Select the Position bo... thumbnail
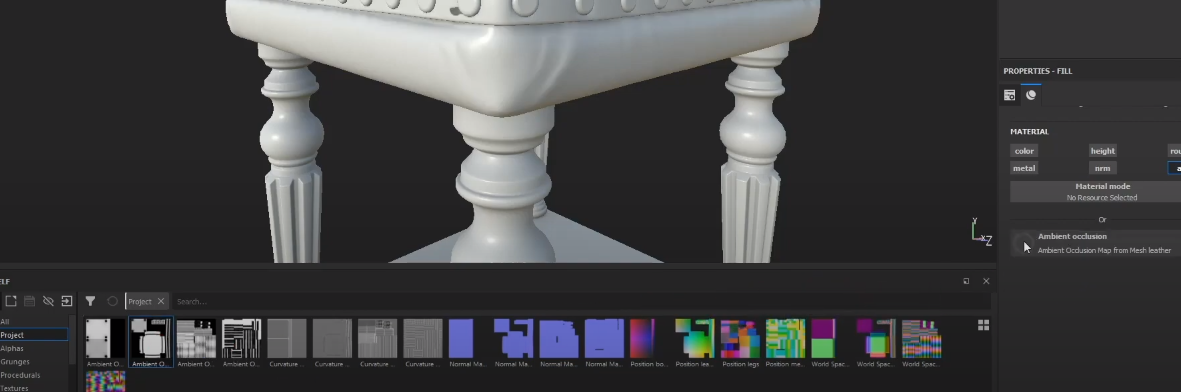This screenshot has height=392, width=1181. 648,342
